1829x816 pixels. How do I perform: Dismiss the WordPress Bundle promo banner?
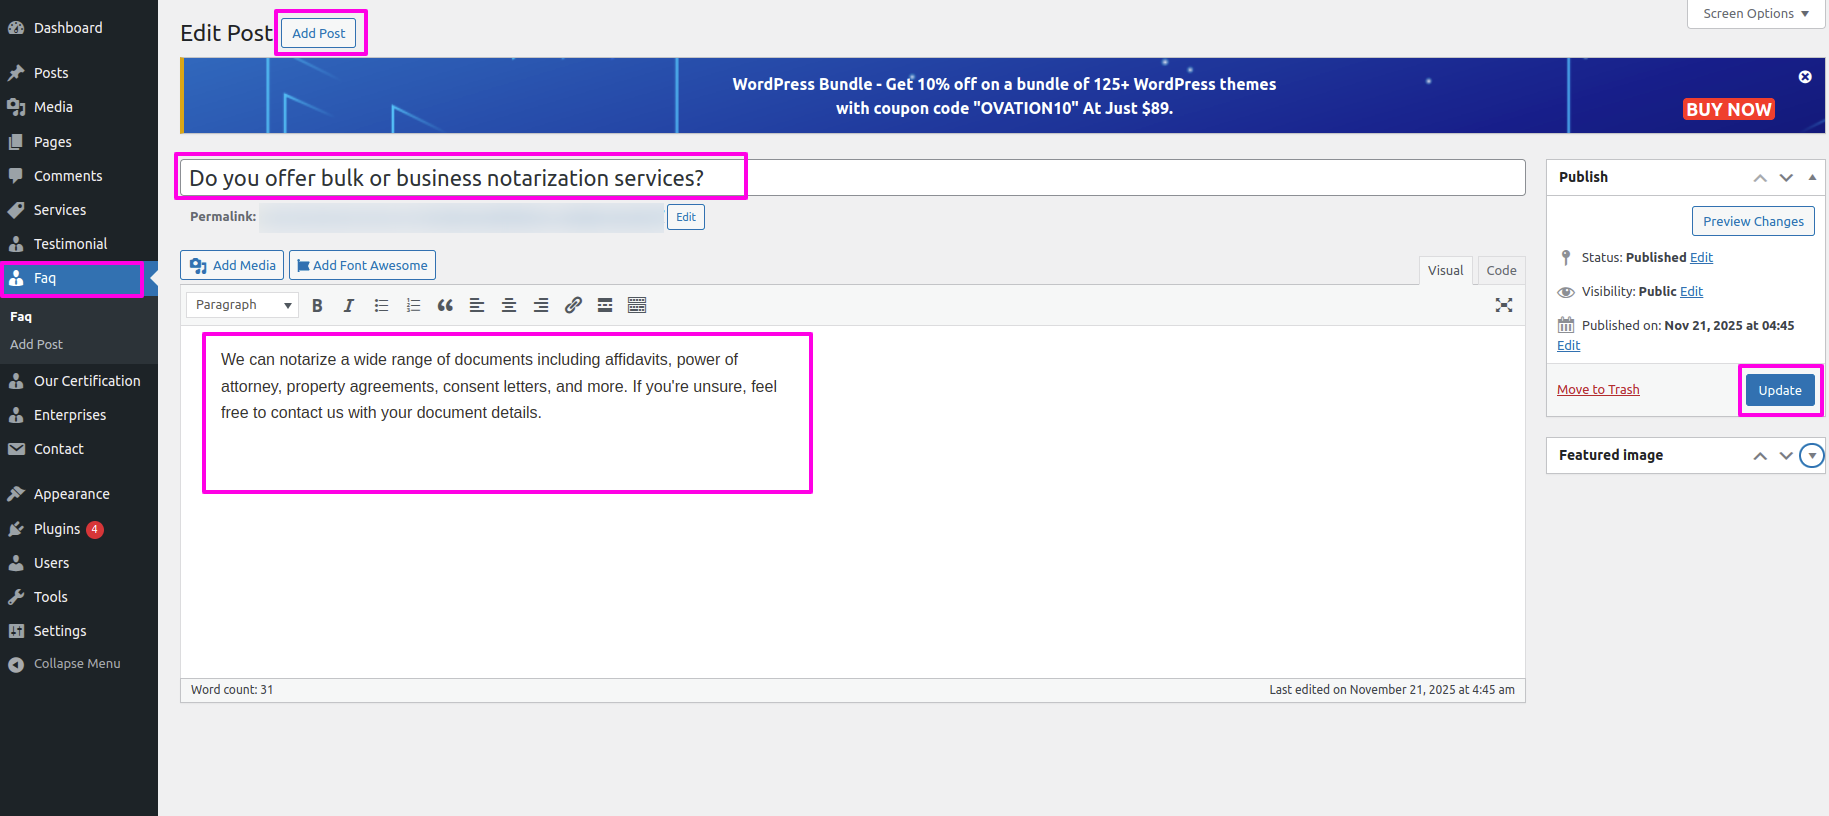[1805, 77]
